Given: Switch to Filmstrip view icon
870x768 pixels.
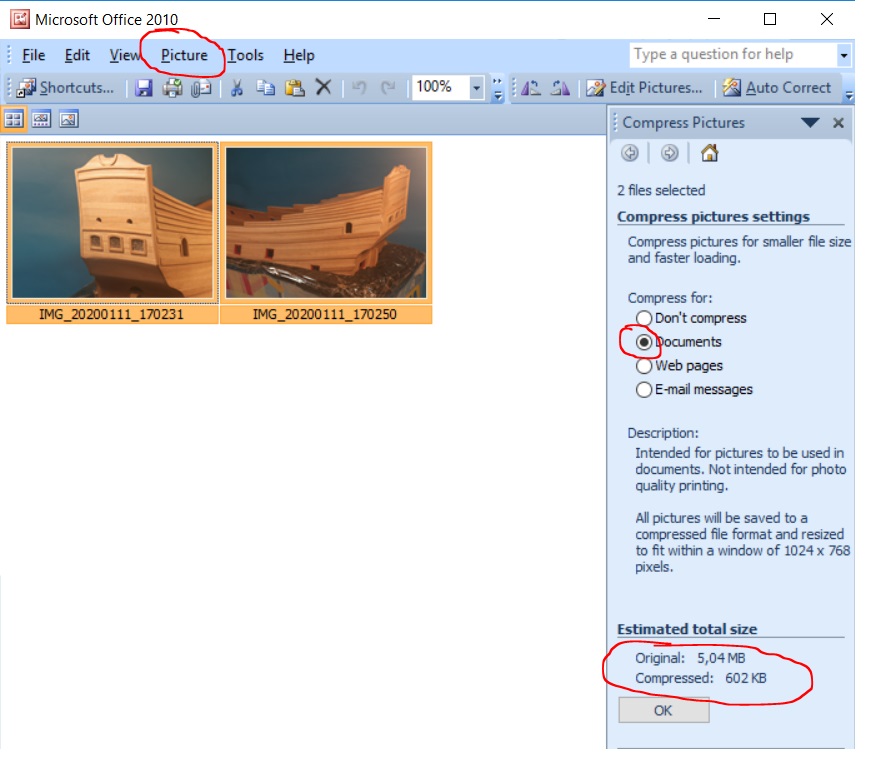Looking at the screenshot, I should (41, 119).
